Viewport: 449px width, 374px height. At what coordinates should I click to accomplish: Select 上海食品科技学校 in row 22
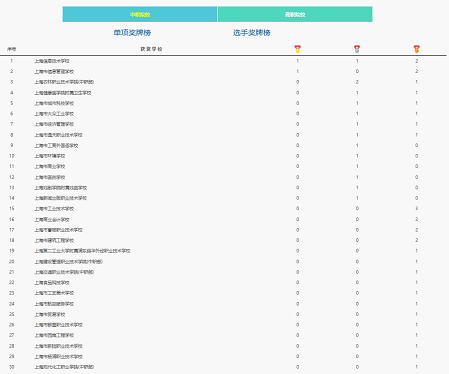(52, 283)
